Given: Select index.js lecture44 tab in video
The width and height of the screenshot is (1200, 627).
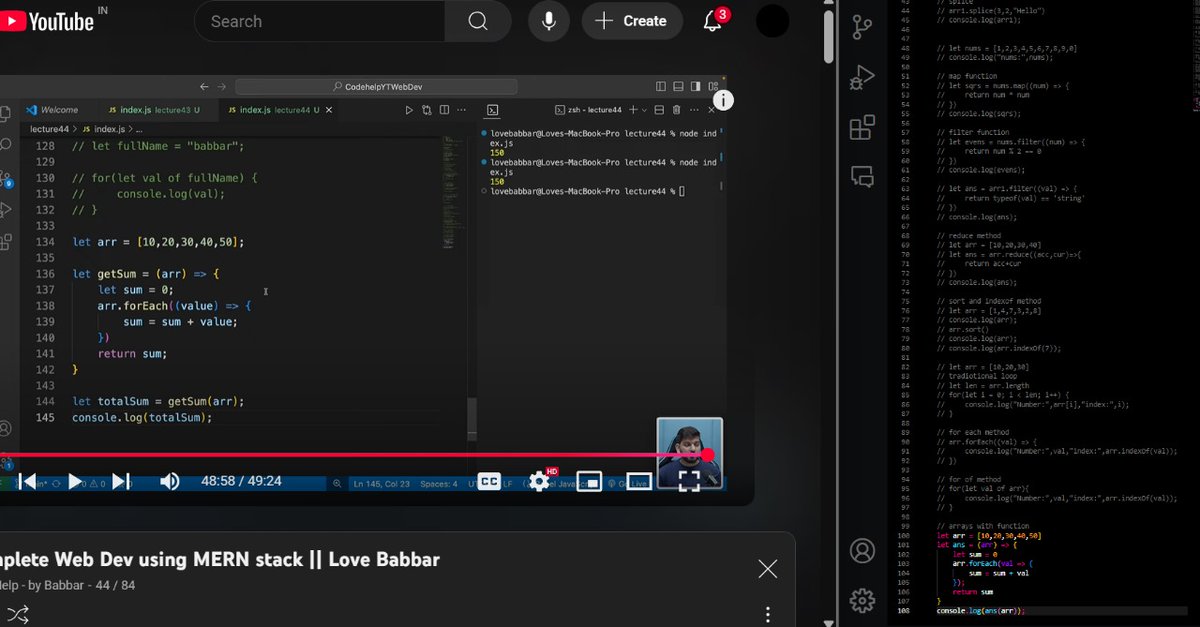Looking at the screenshot, I should point(274,110).
